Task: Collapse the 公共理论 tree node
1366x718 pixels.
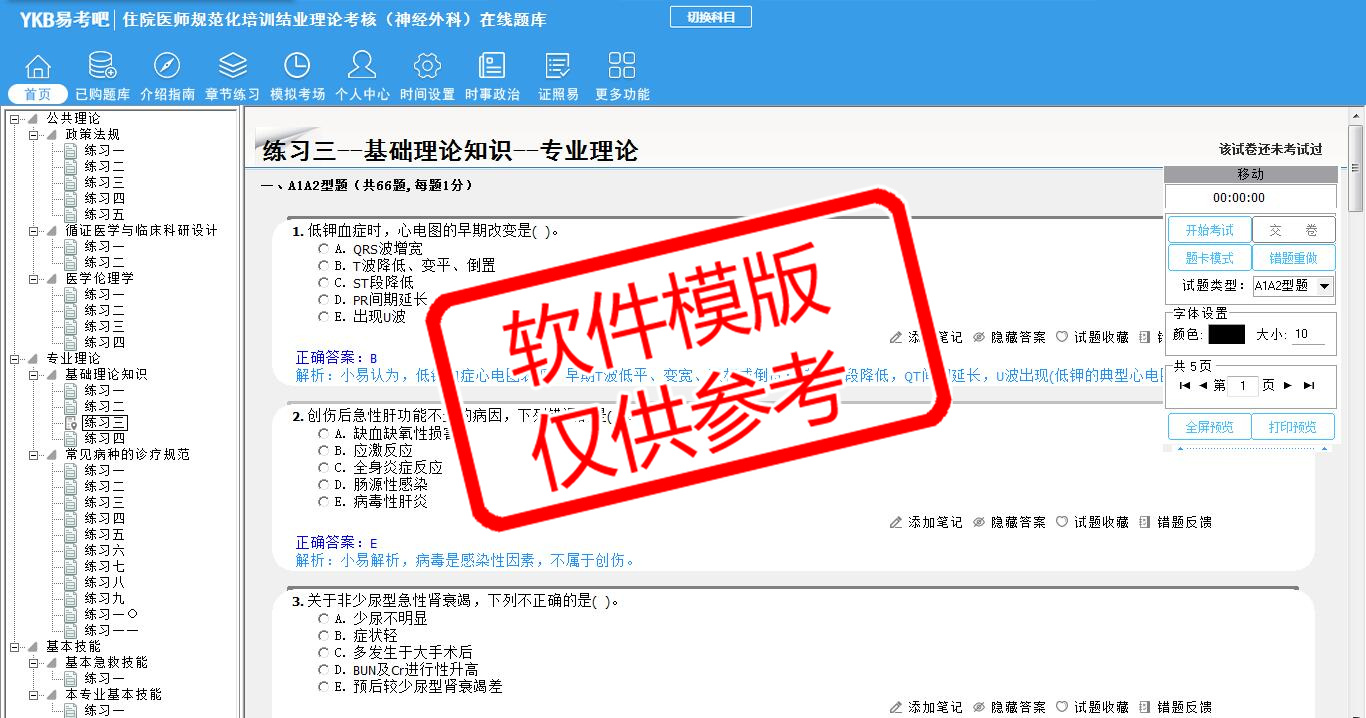Action: (15, 119)
